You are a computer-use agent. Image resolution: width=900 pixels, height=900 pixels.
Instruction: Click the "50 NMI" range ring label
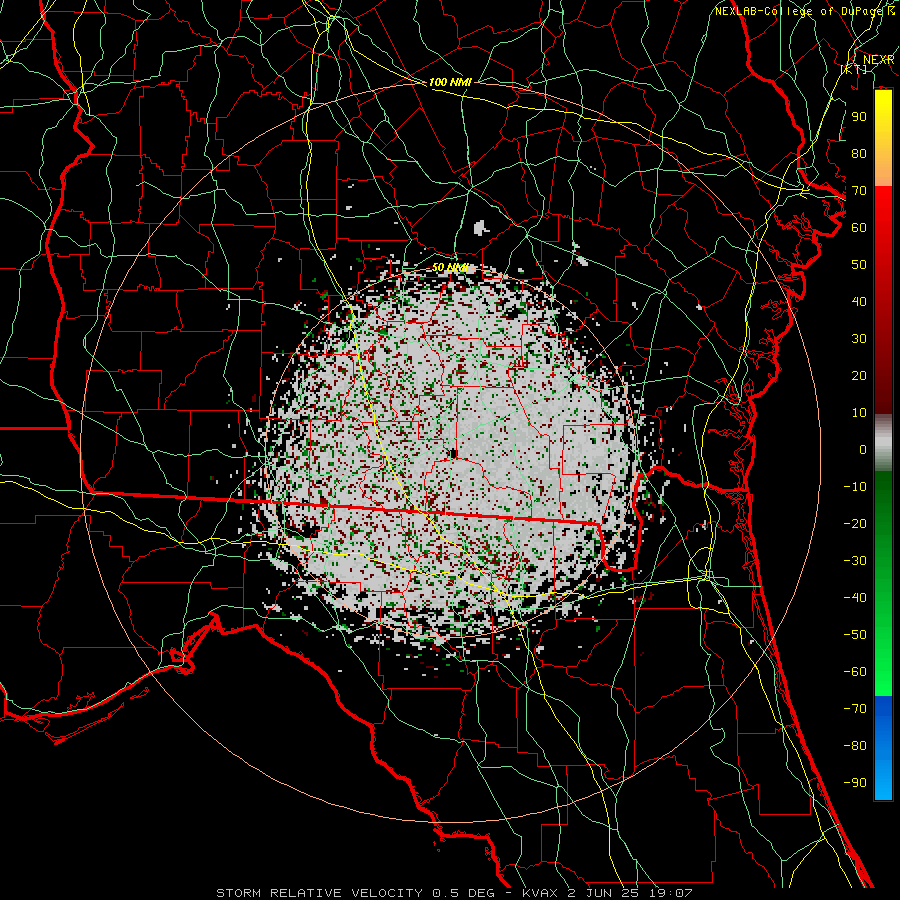click(450, 267)
